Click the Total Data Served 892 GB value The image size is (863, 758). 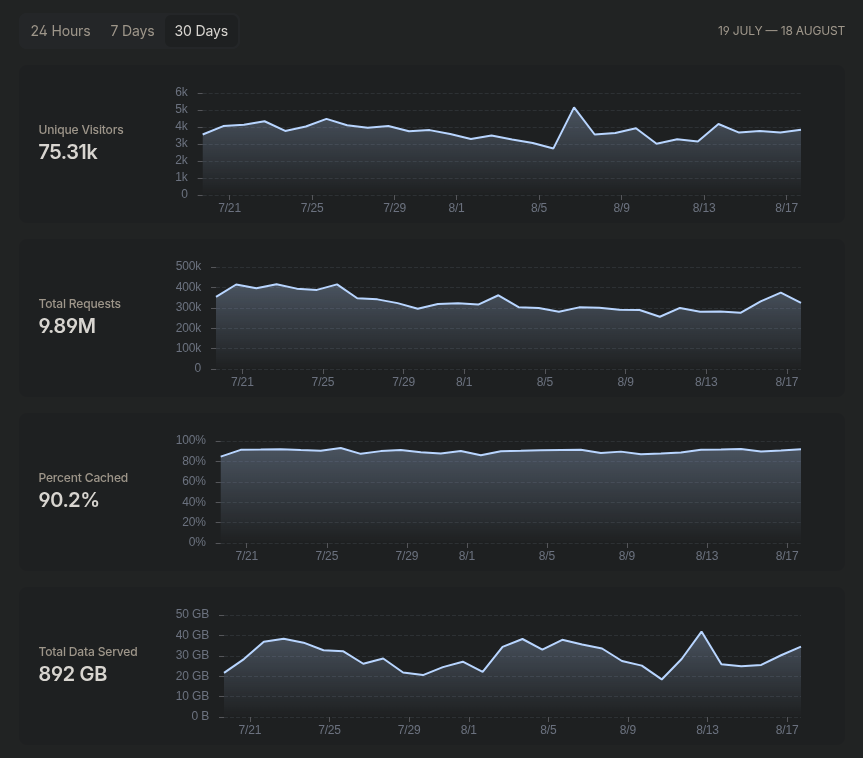[x=73, y=674]
